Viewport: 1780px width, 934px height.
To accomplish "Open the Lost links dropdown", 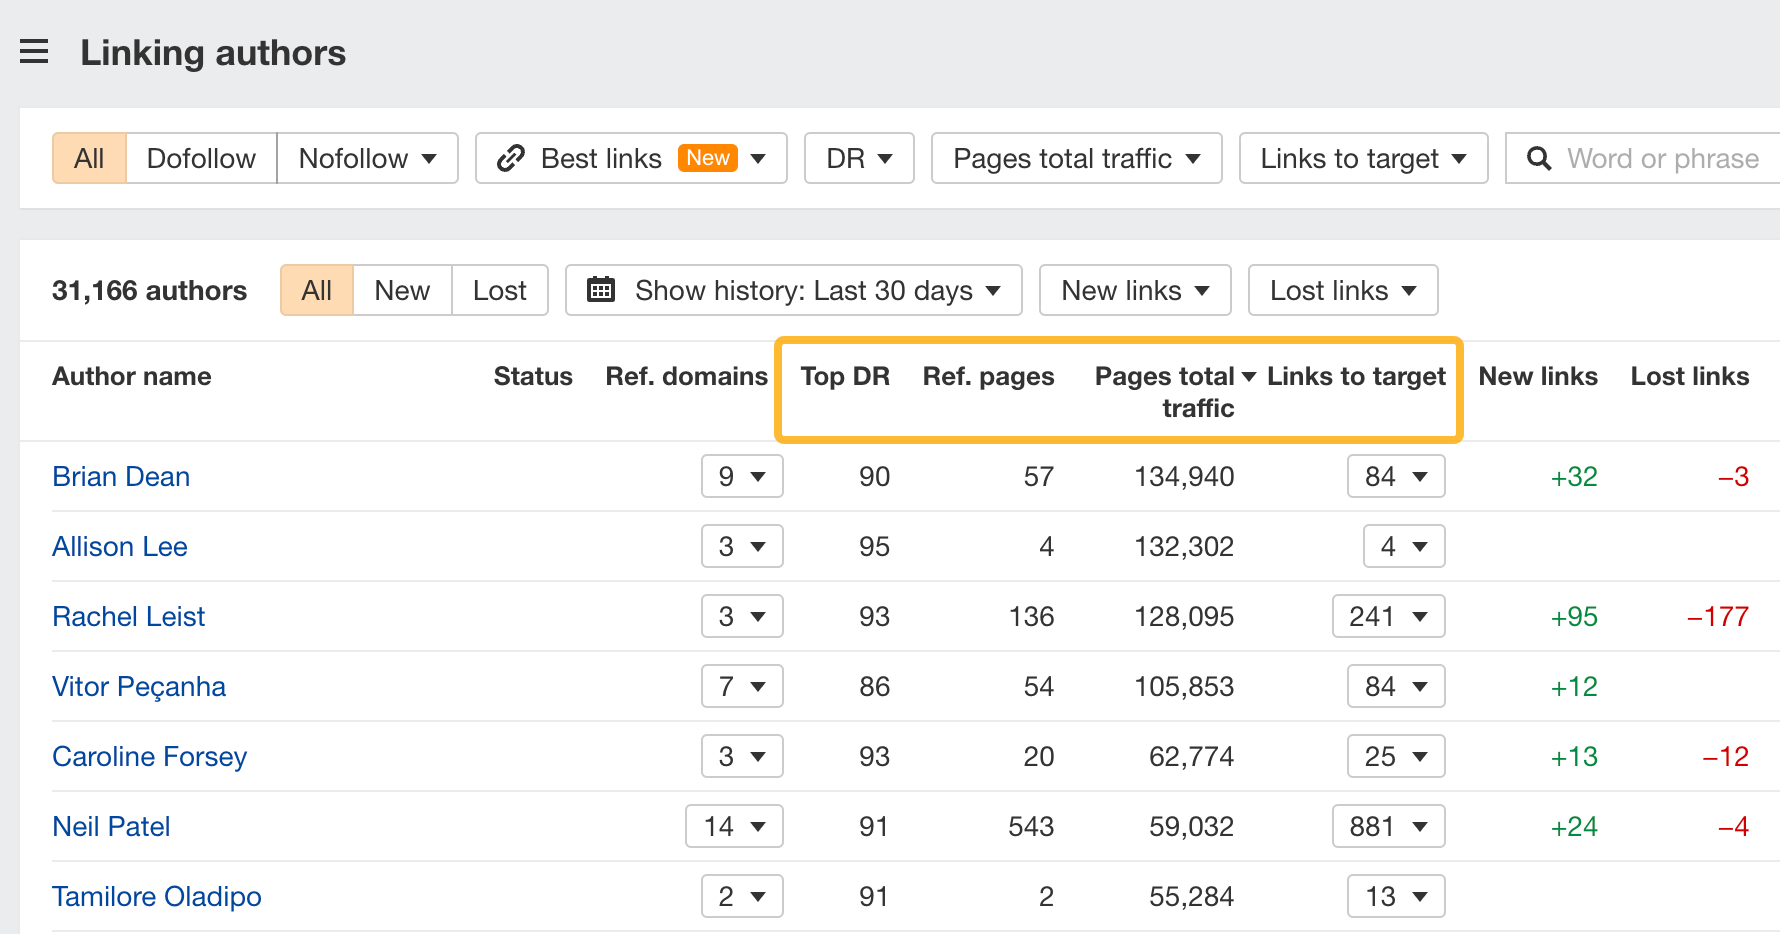I will pyautogui.click(x=1342, y=290).
